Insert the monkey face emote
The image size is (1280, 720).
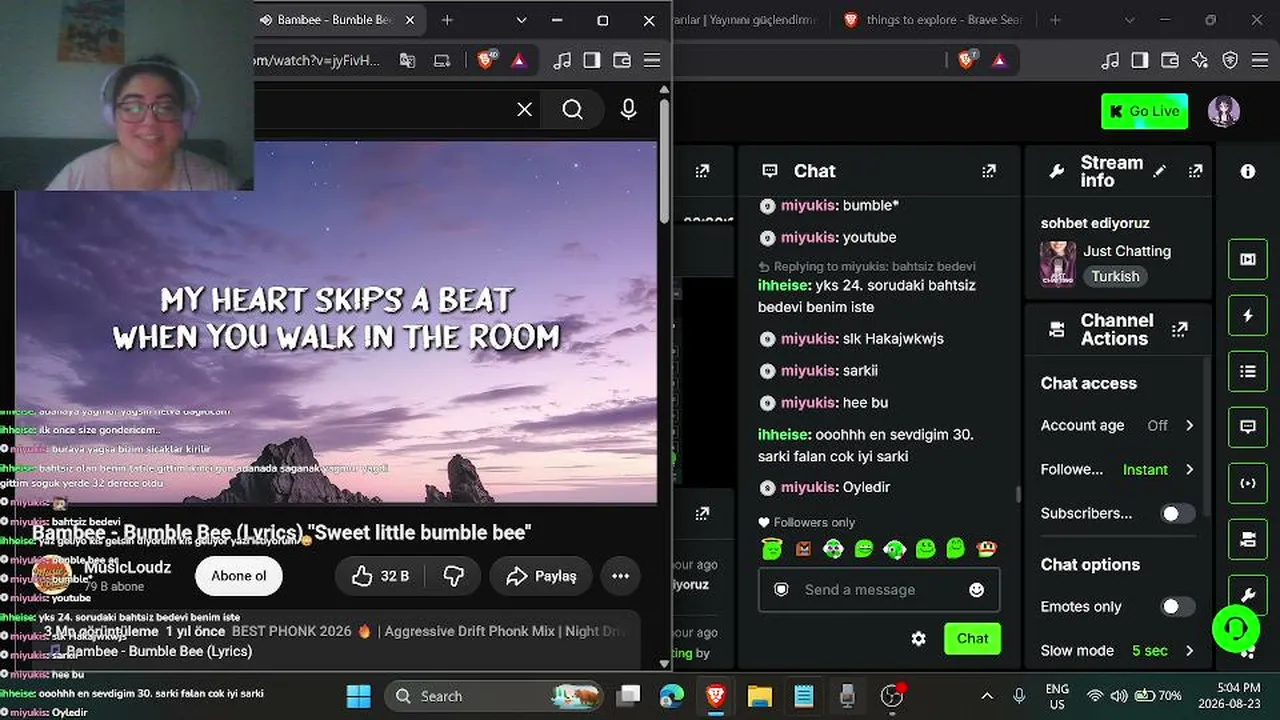point(987,548)
